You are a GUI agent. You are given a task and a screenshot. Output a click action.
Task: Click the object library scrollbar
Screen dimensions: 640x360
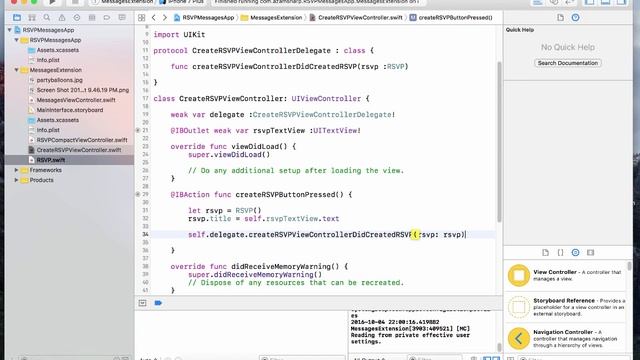pos(629,266)
